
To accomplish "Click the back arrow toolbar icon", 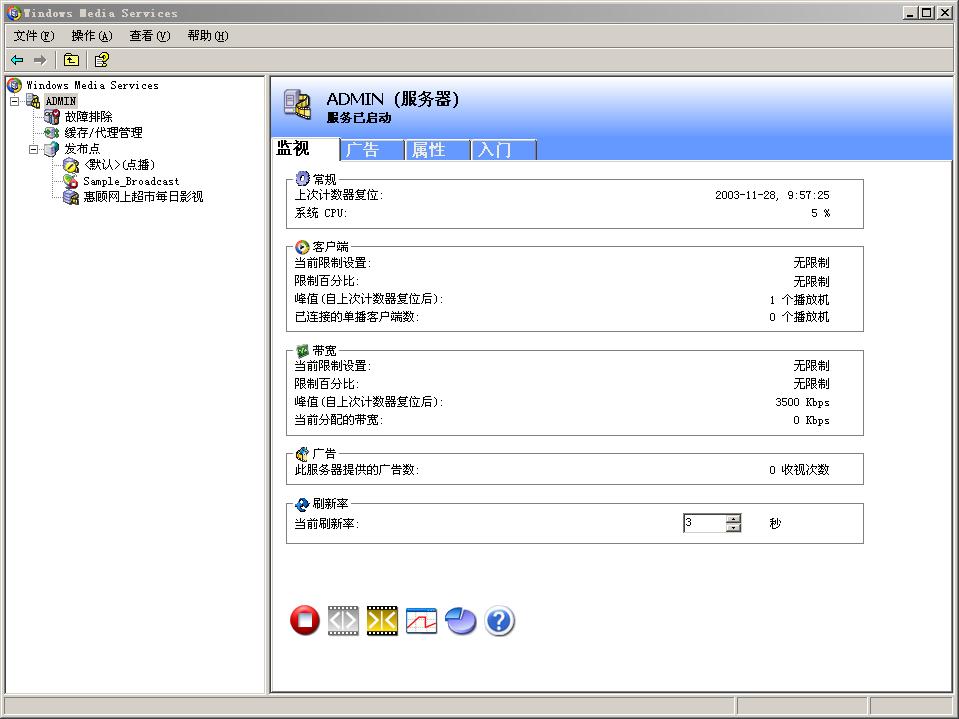I will 17,60.
